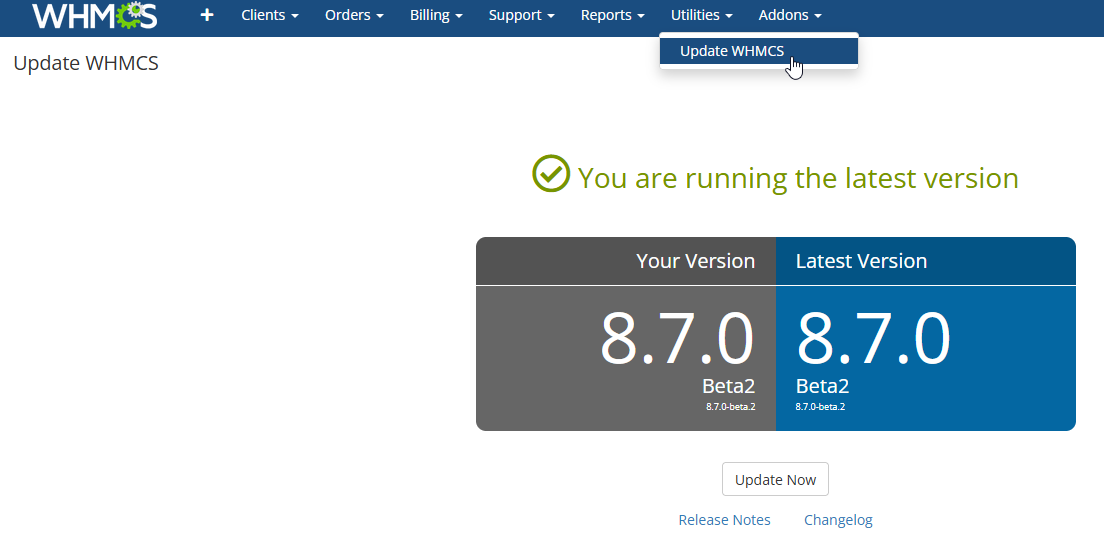The height and width of the screenshot is (554, 1104).
Task: Click the Update Now button
Action: click(775, 479)
